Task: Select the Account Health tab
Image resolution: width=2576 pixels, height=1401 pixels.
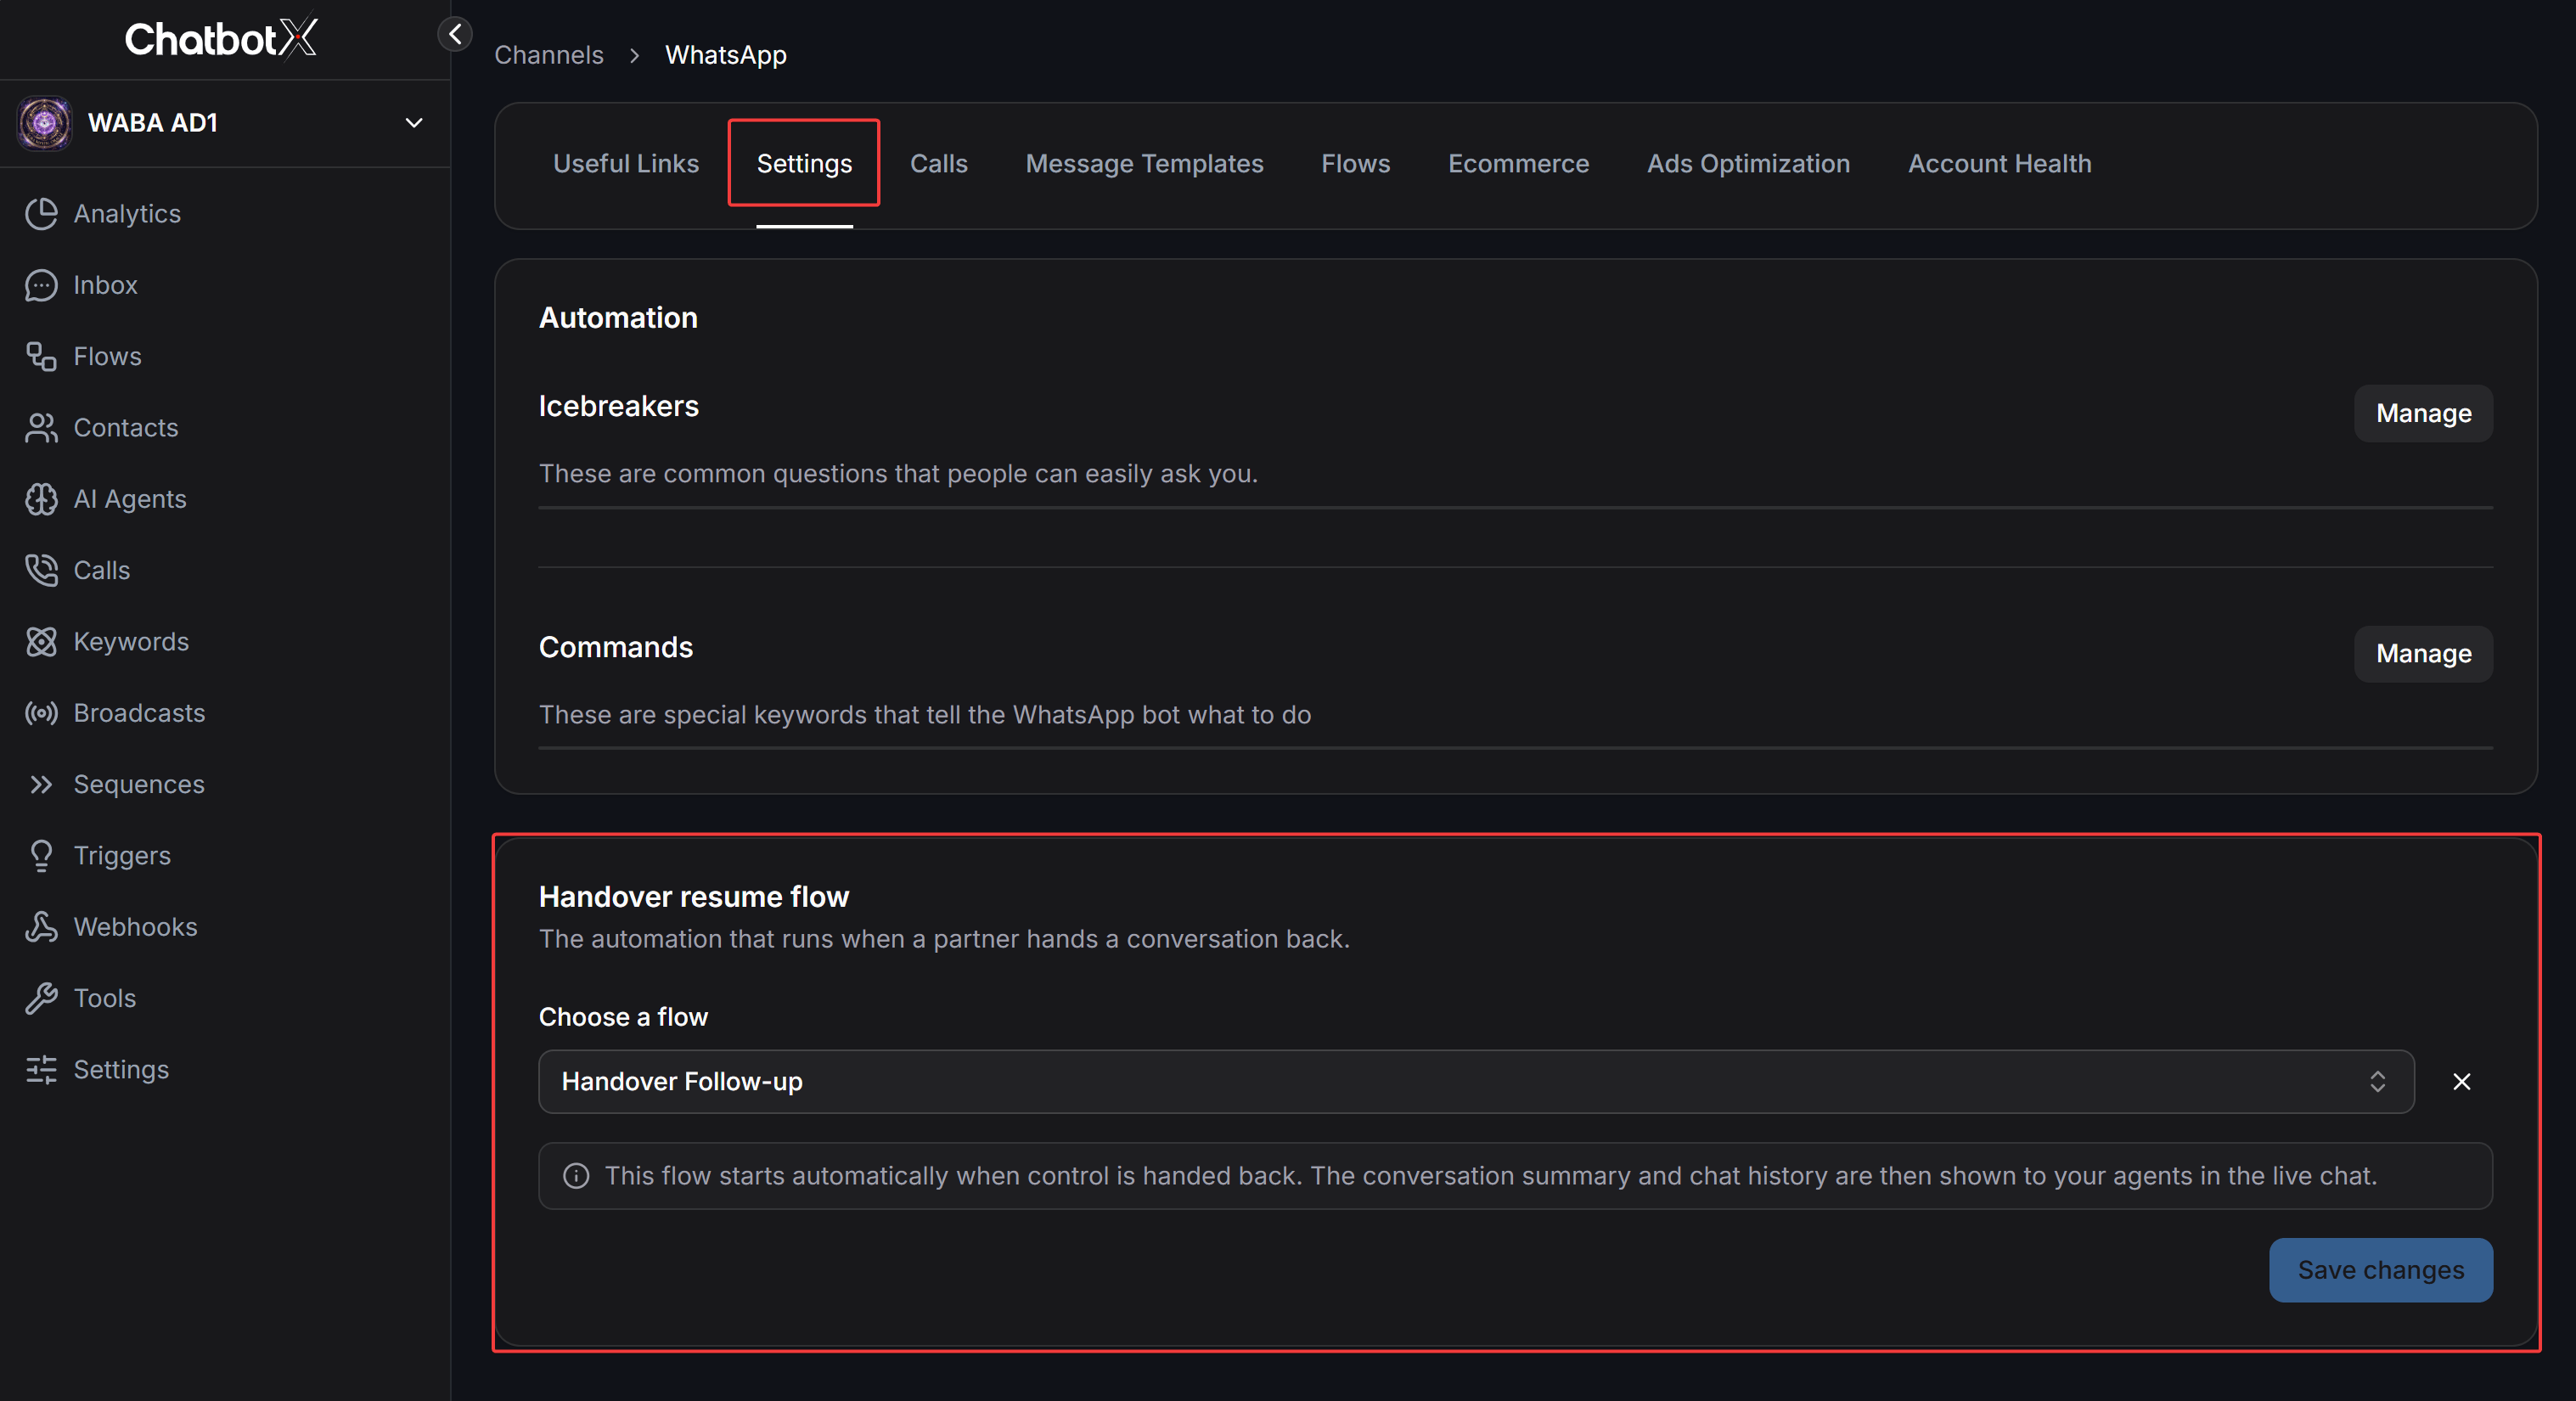Action: [x=1999, y=163]
